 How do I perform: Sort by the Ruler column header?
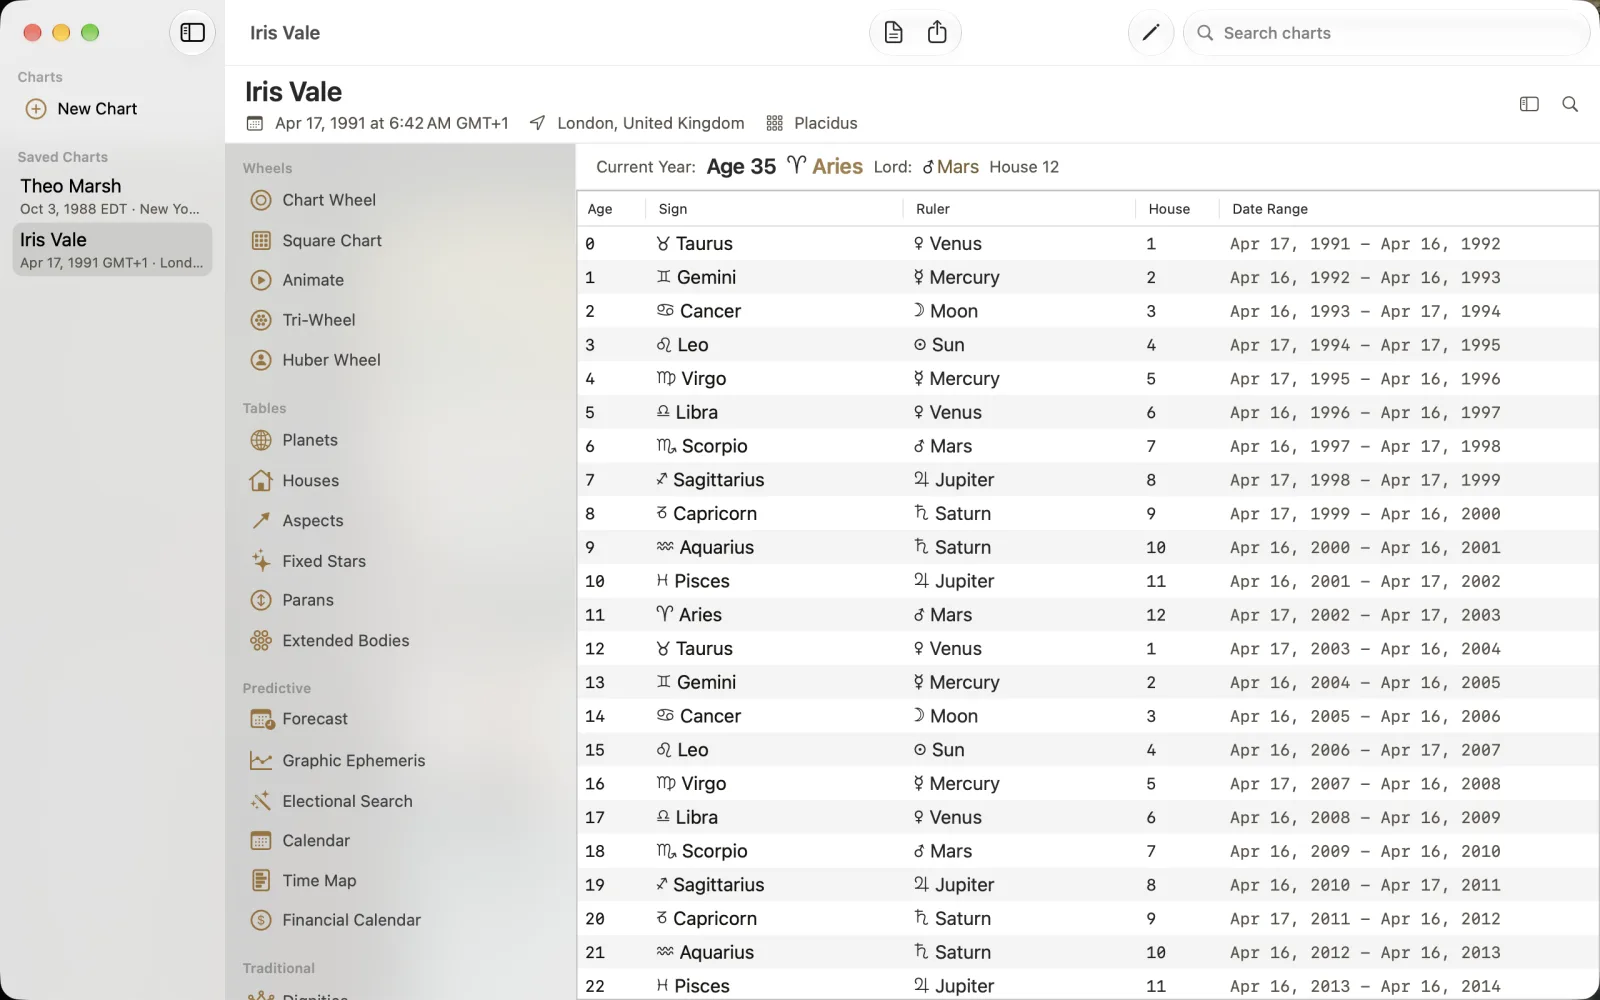933,209
